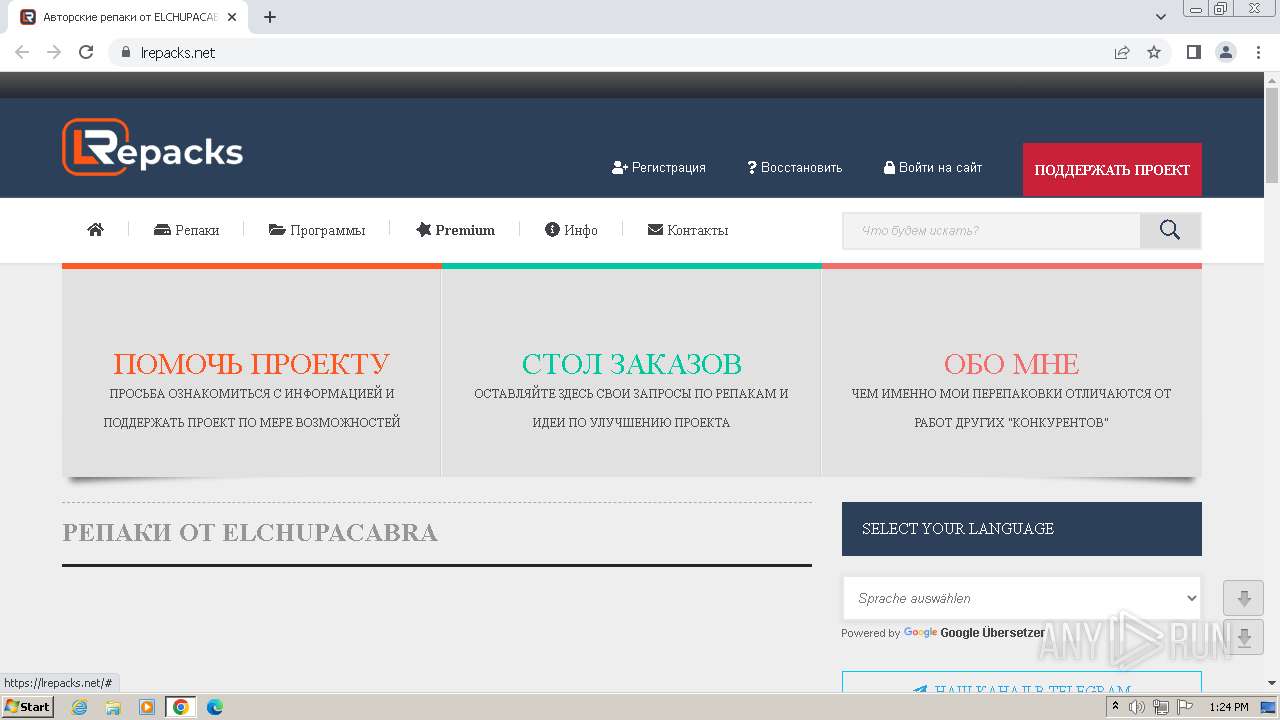Click the Войти на сайт link
Image resolution: width=1280 pixels, height=720 pixels.
click(933, 168)
